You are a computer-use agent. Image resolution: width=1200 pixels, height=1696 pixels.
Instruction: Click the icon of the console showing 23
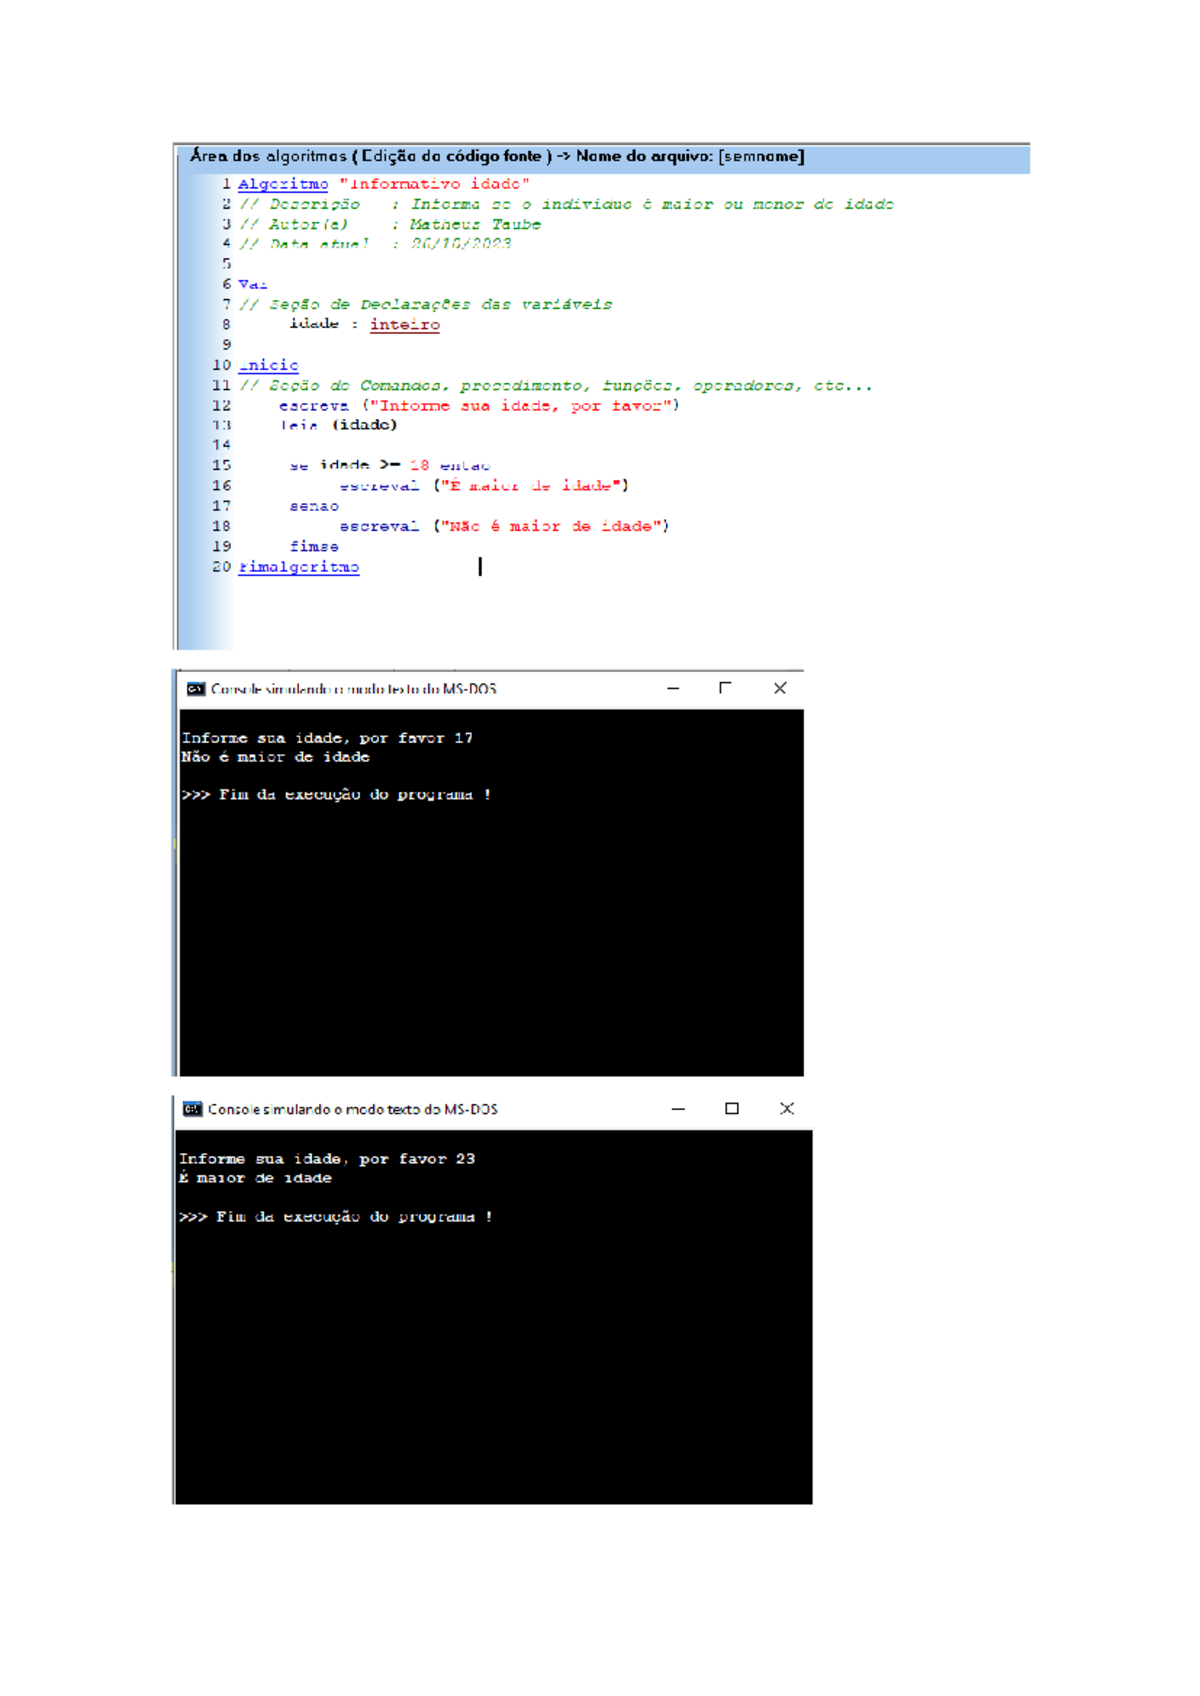click(x=192, y=1109)
